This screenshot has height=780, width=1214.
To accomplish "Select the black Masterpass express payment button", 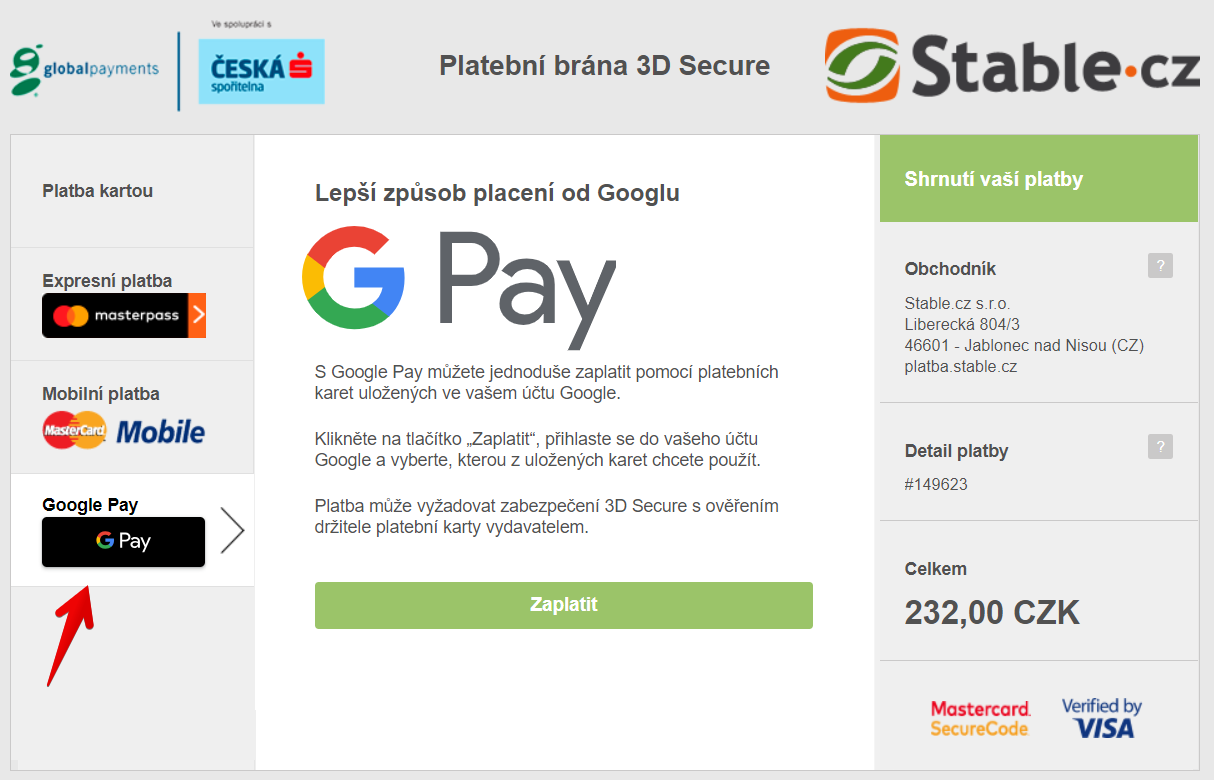I will click(124, 316).
